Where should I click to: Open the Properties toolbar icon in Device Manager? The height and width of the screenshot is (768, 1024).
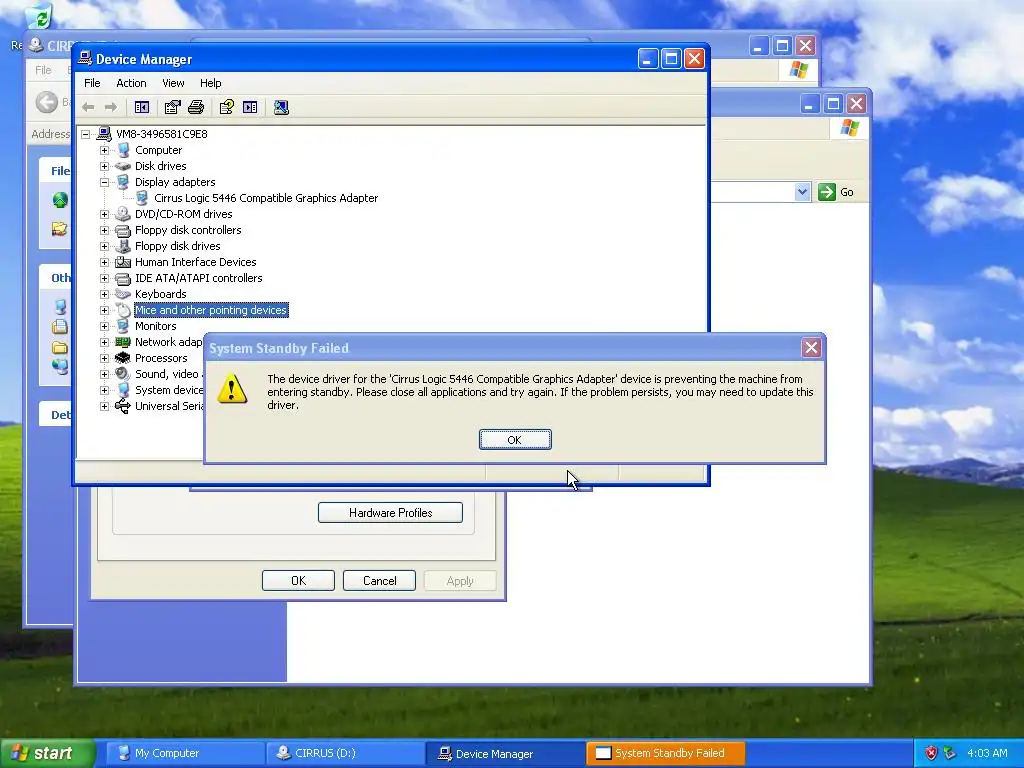pos(172,107)
